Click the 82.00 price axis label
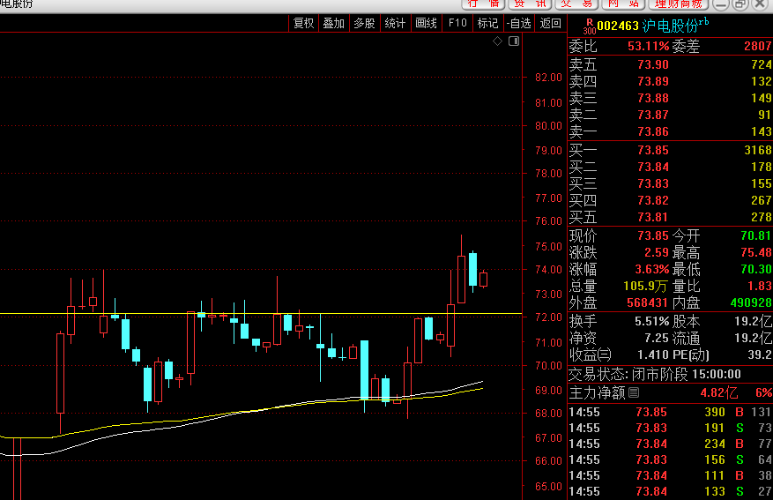773x500 pixels. 548,77
